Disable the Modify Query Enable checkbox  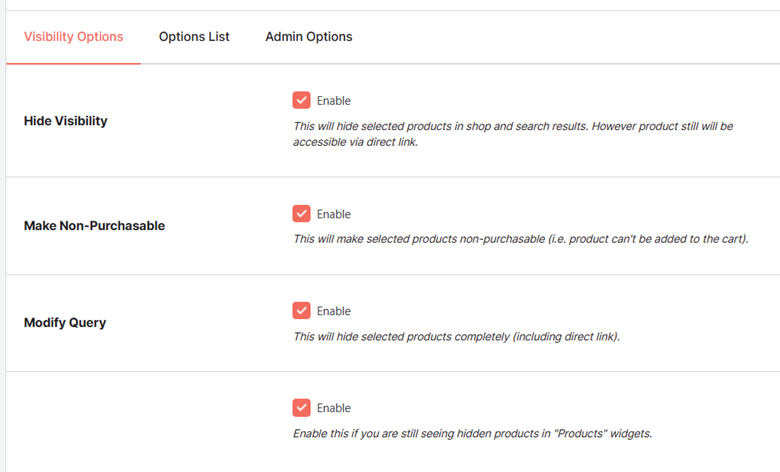[x=301, y=310]
